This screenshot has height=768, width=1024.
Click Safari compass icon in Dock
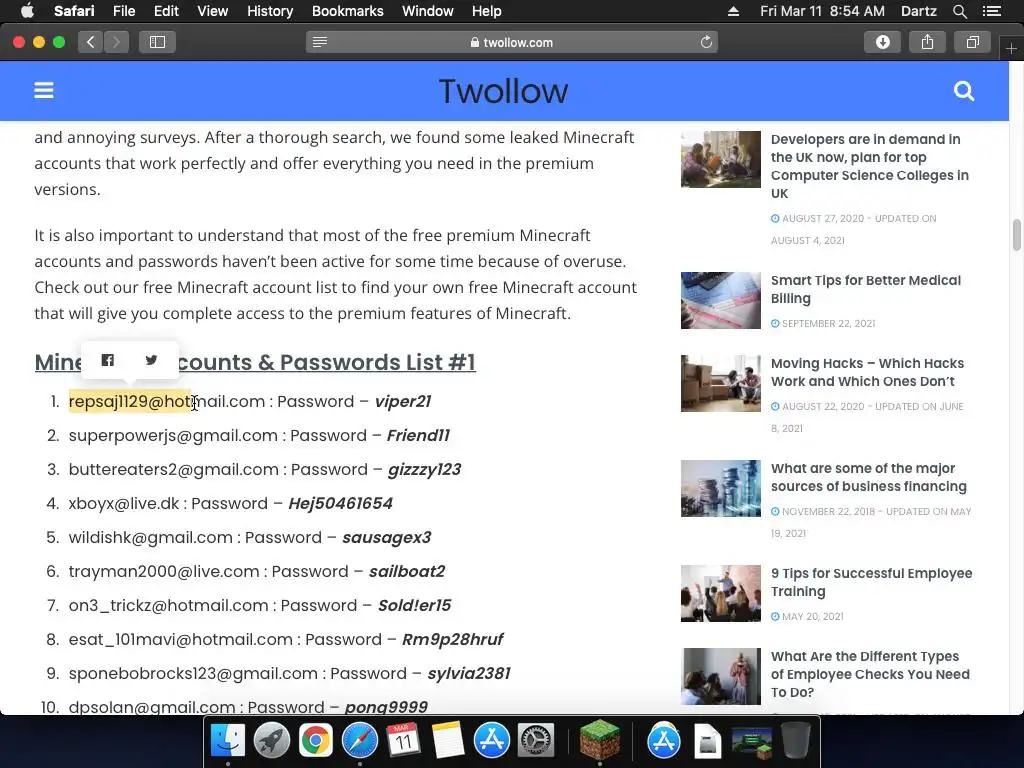[360, 741]
